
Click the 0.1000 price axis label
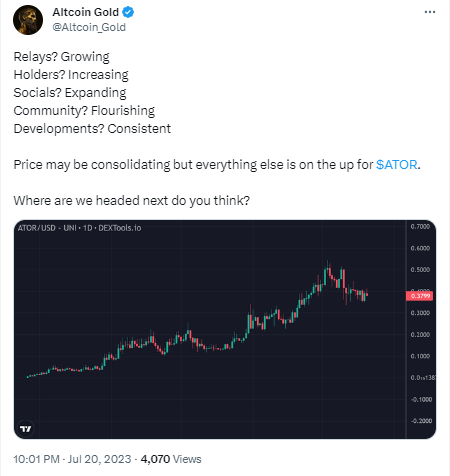pos(420,356)
